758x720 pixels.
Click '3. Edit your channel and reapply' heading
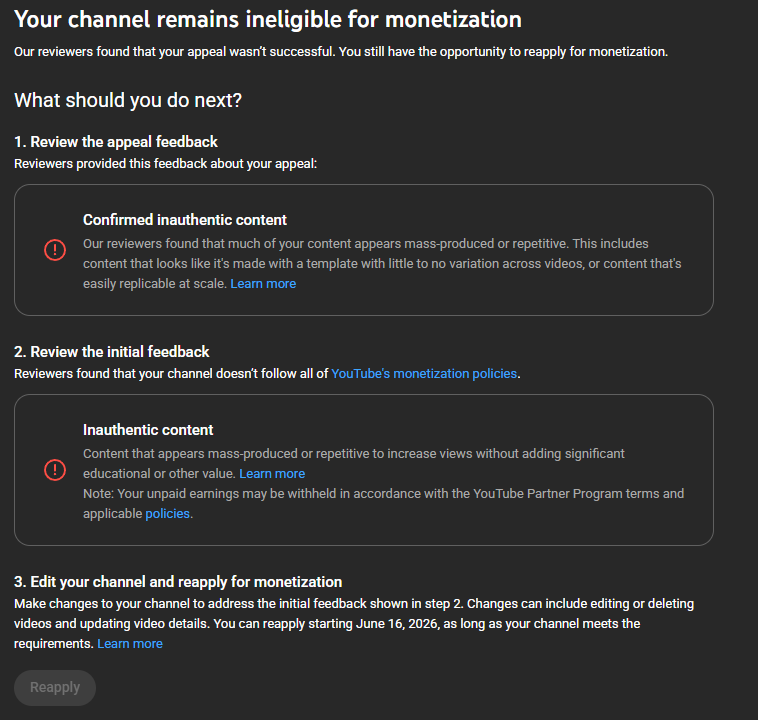(x=178, y=582)
